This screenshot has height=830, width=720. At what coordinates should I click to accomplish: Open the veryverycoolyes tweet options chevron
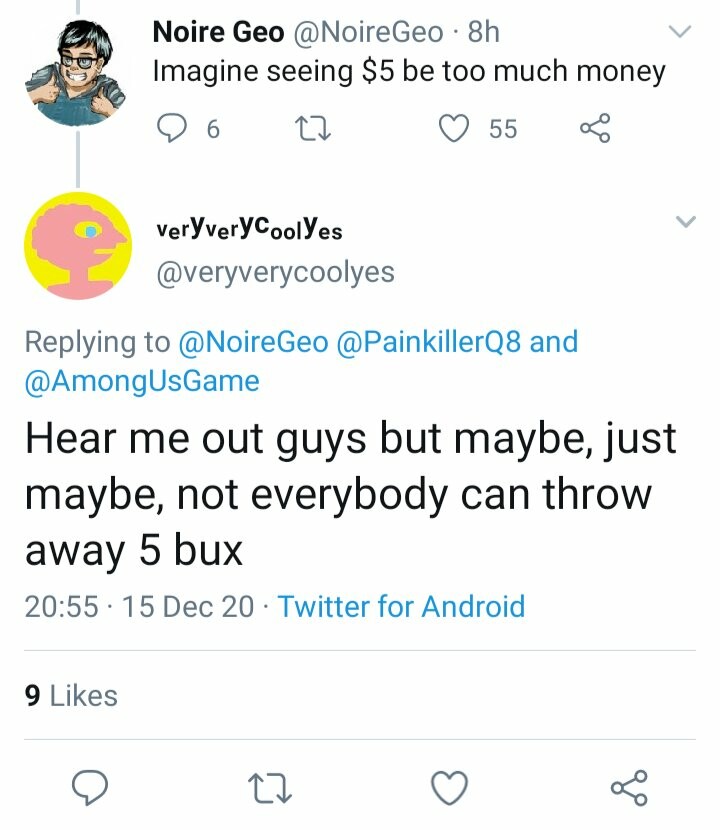[x=685, y=221]
